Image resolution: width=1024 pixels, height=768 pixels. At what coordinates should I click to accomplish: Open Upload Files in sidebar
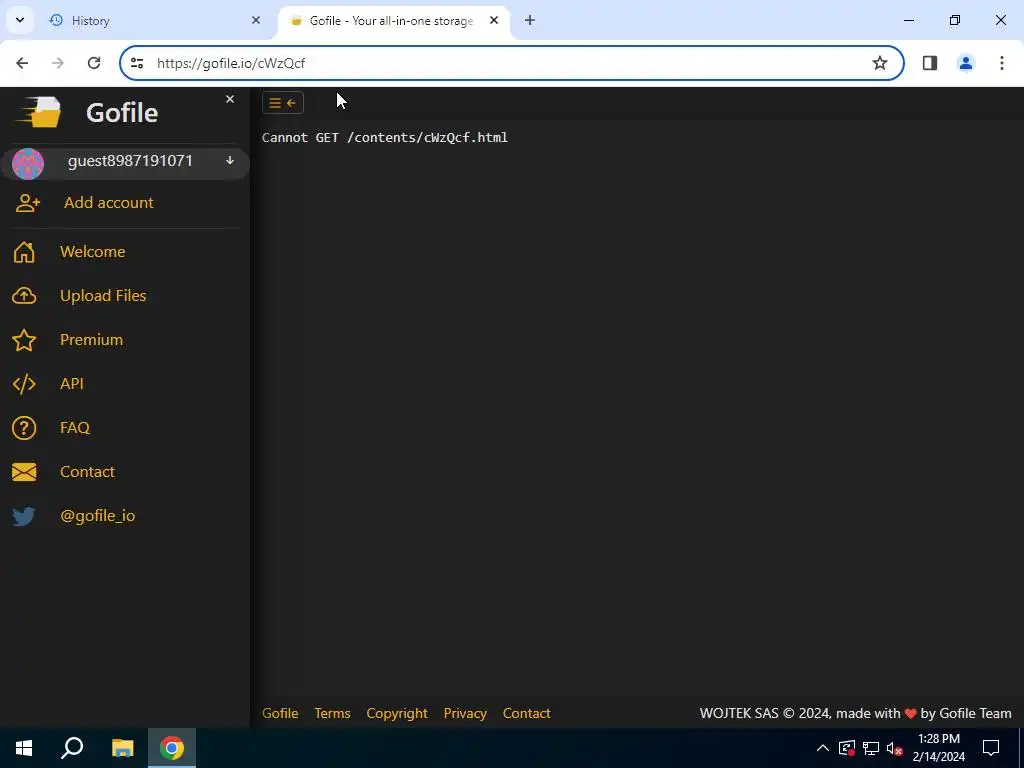click(x=103, y=295)
